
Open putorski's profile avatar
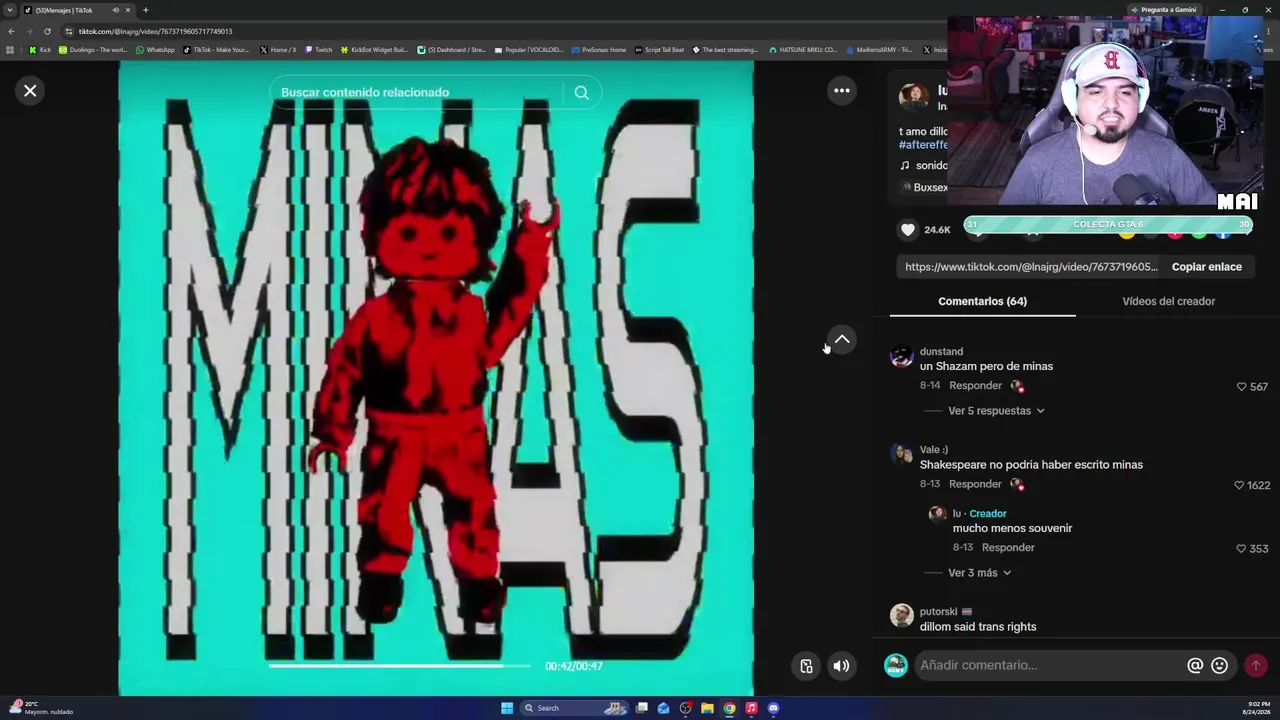(902, 615)
